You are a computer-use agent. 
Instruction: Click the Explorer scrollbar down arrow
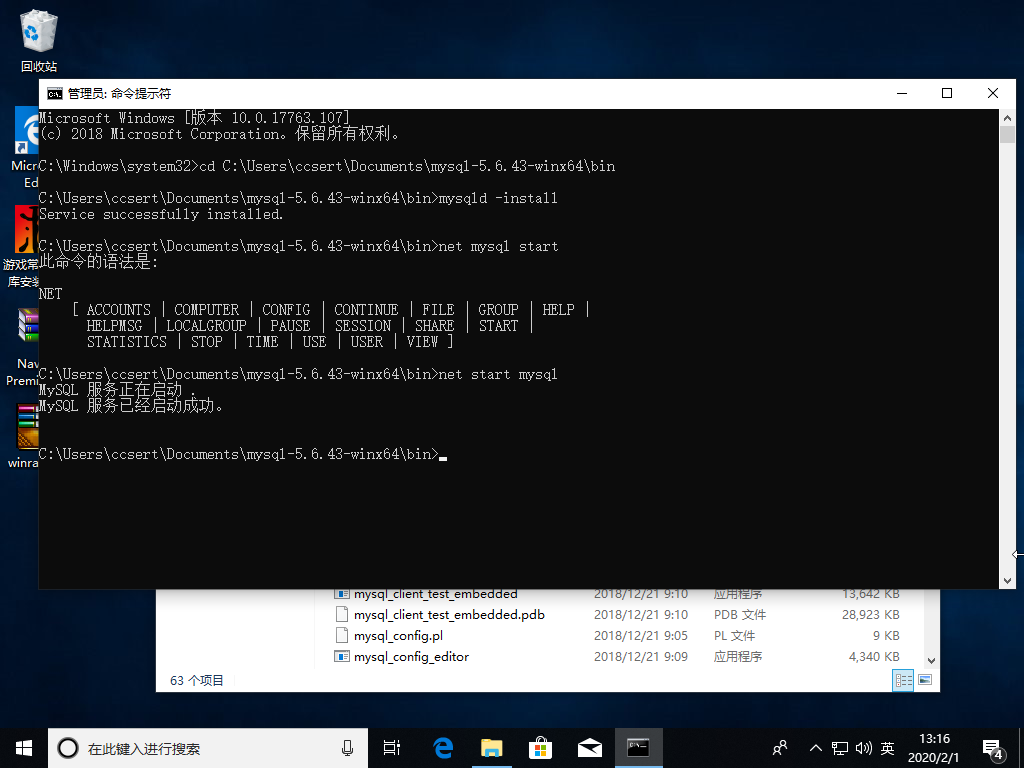click(931, 660)
